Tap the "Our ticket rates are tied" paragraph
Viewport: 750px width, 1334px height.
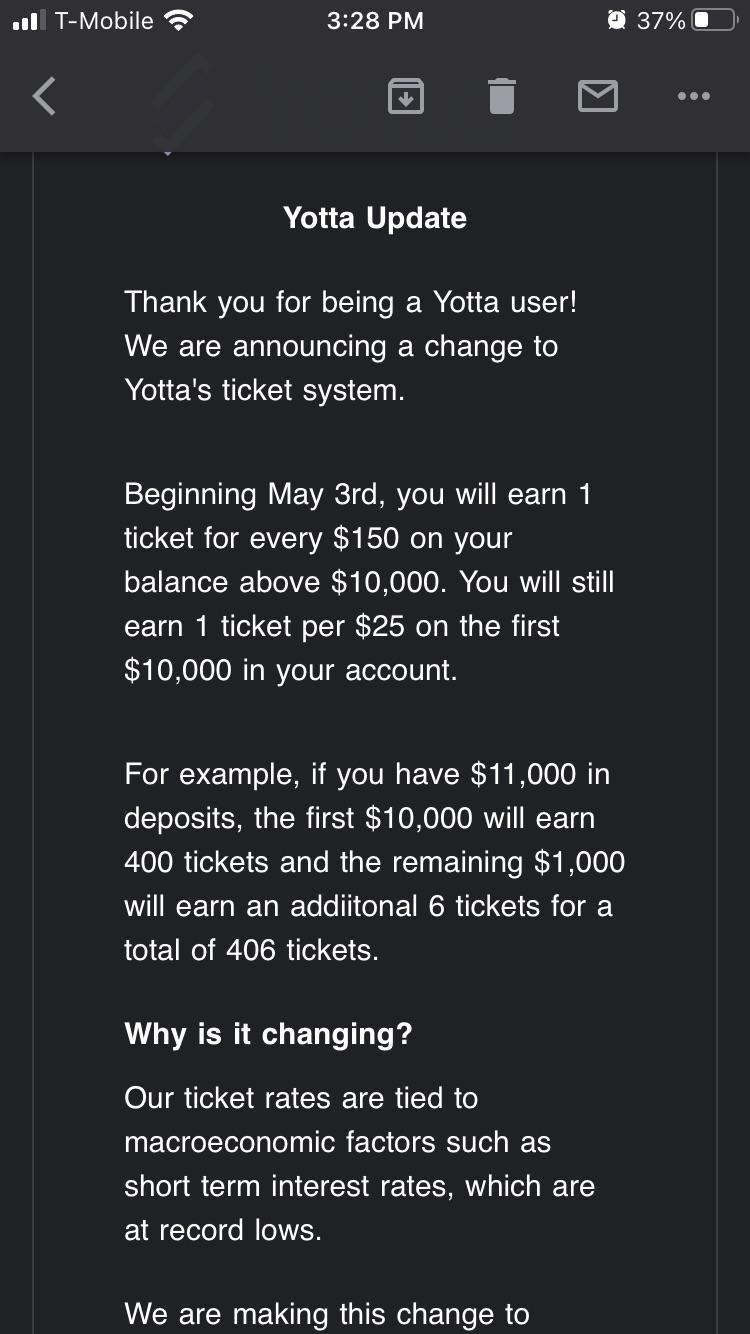coord(359,1164)
